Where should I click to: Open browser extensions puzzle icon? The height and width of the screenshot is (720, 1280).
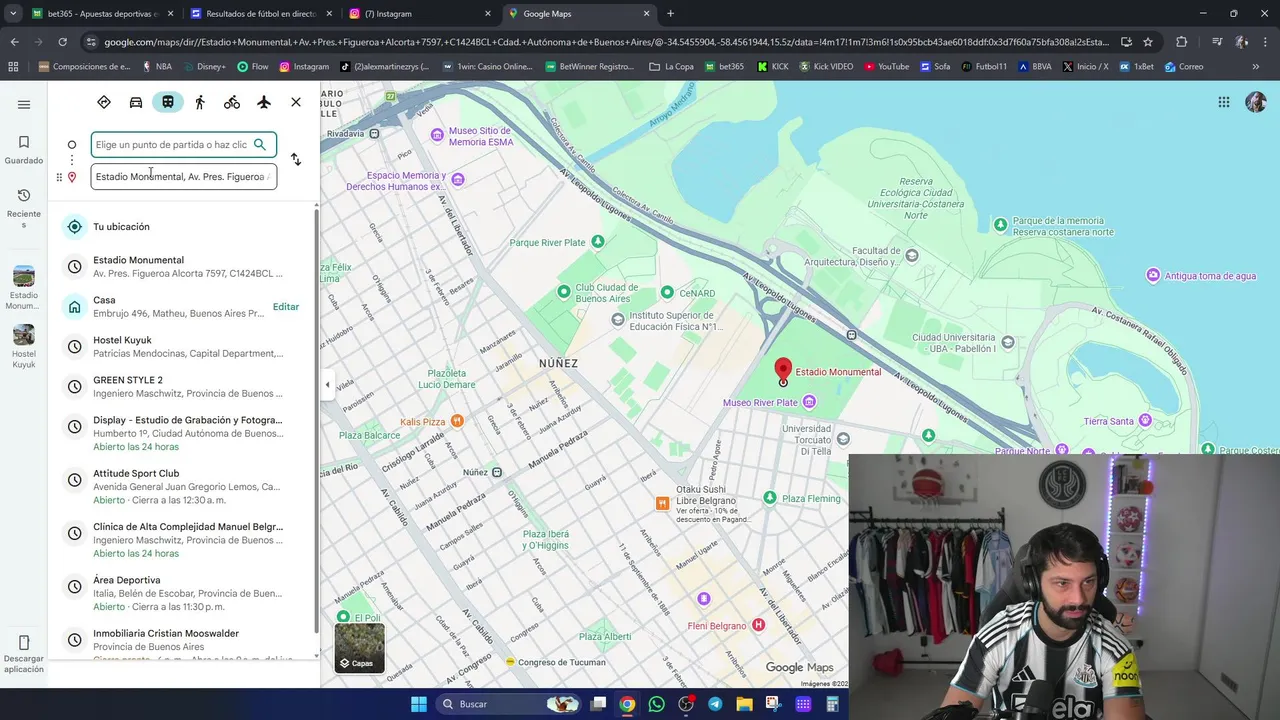coord(1181,42)
